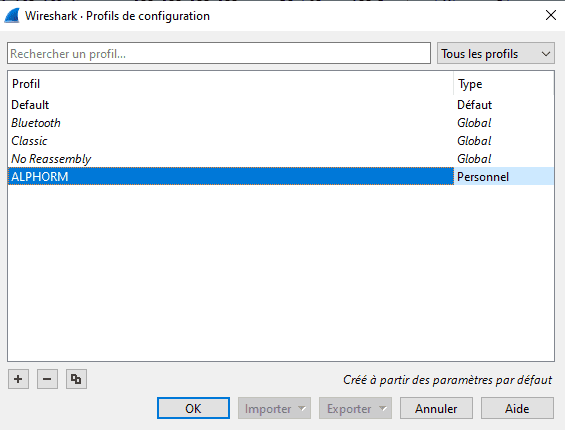Focus the Rechercher un profil search field

click(x=219, y=54)
